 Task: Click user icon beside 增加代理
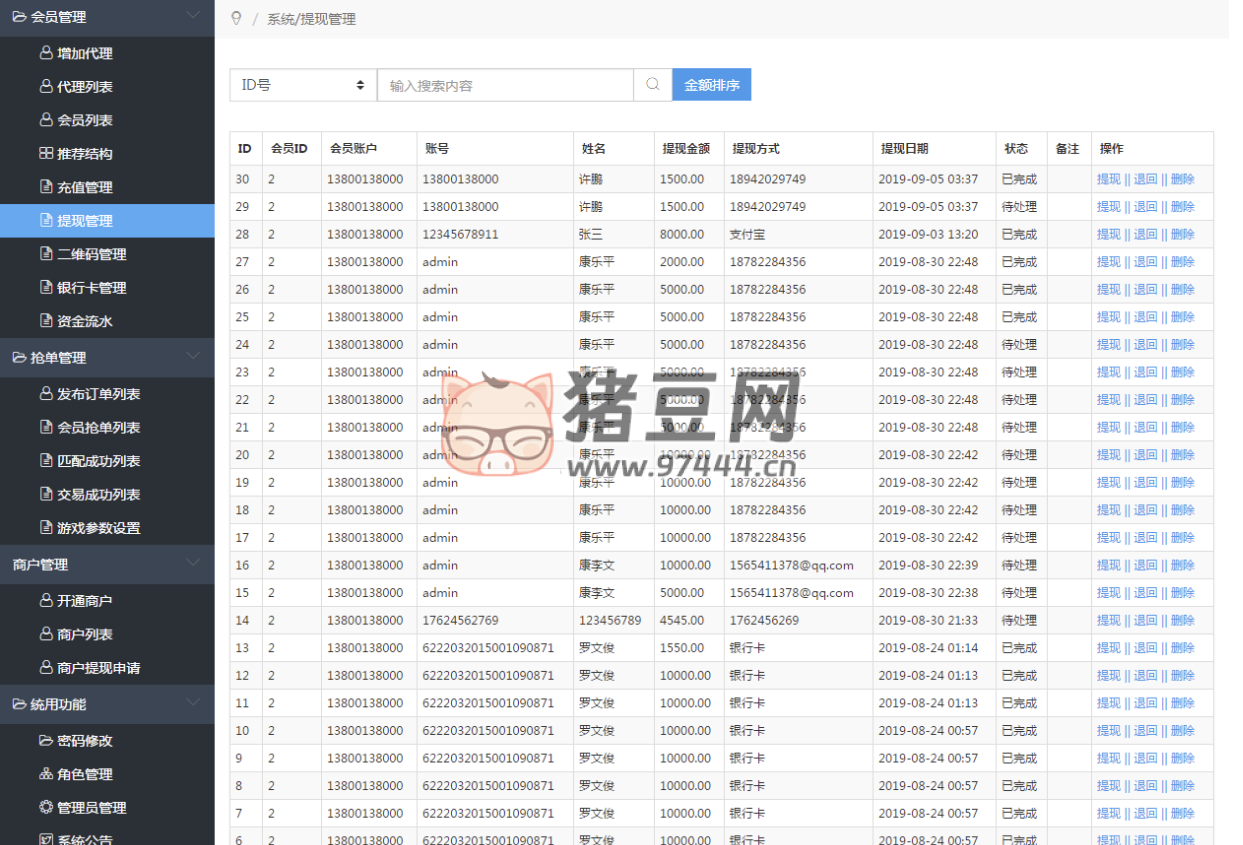(x=46, y=53)
